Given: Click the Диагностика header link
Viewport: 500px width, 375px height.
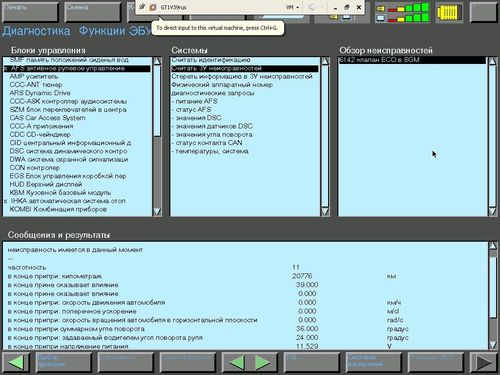Looking at the screenshot, I should pyautogui.click(x=36, y=31).
